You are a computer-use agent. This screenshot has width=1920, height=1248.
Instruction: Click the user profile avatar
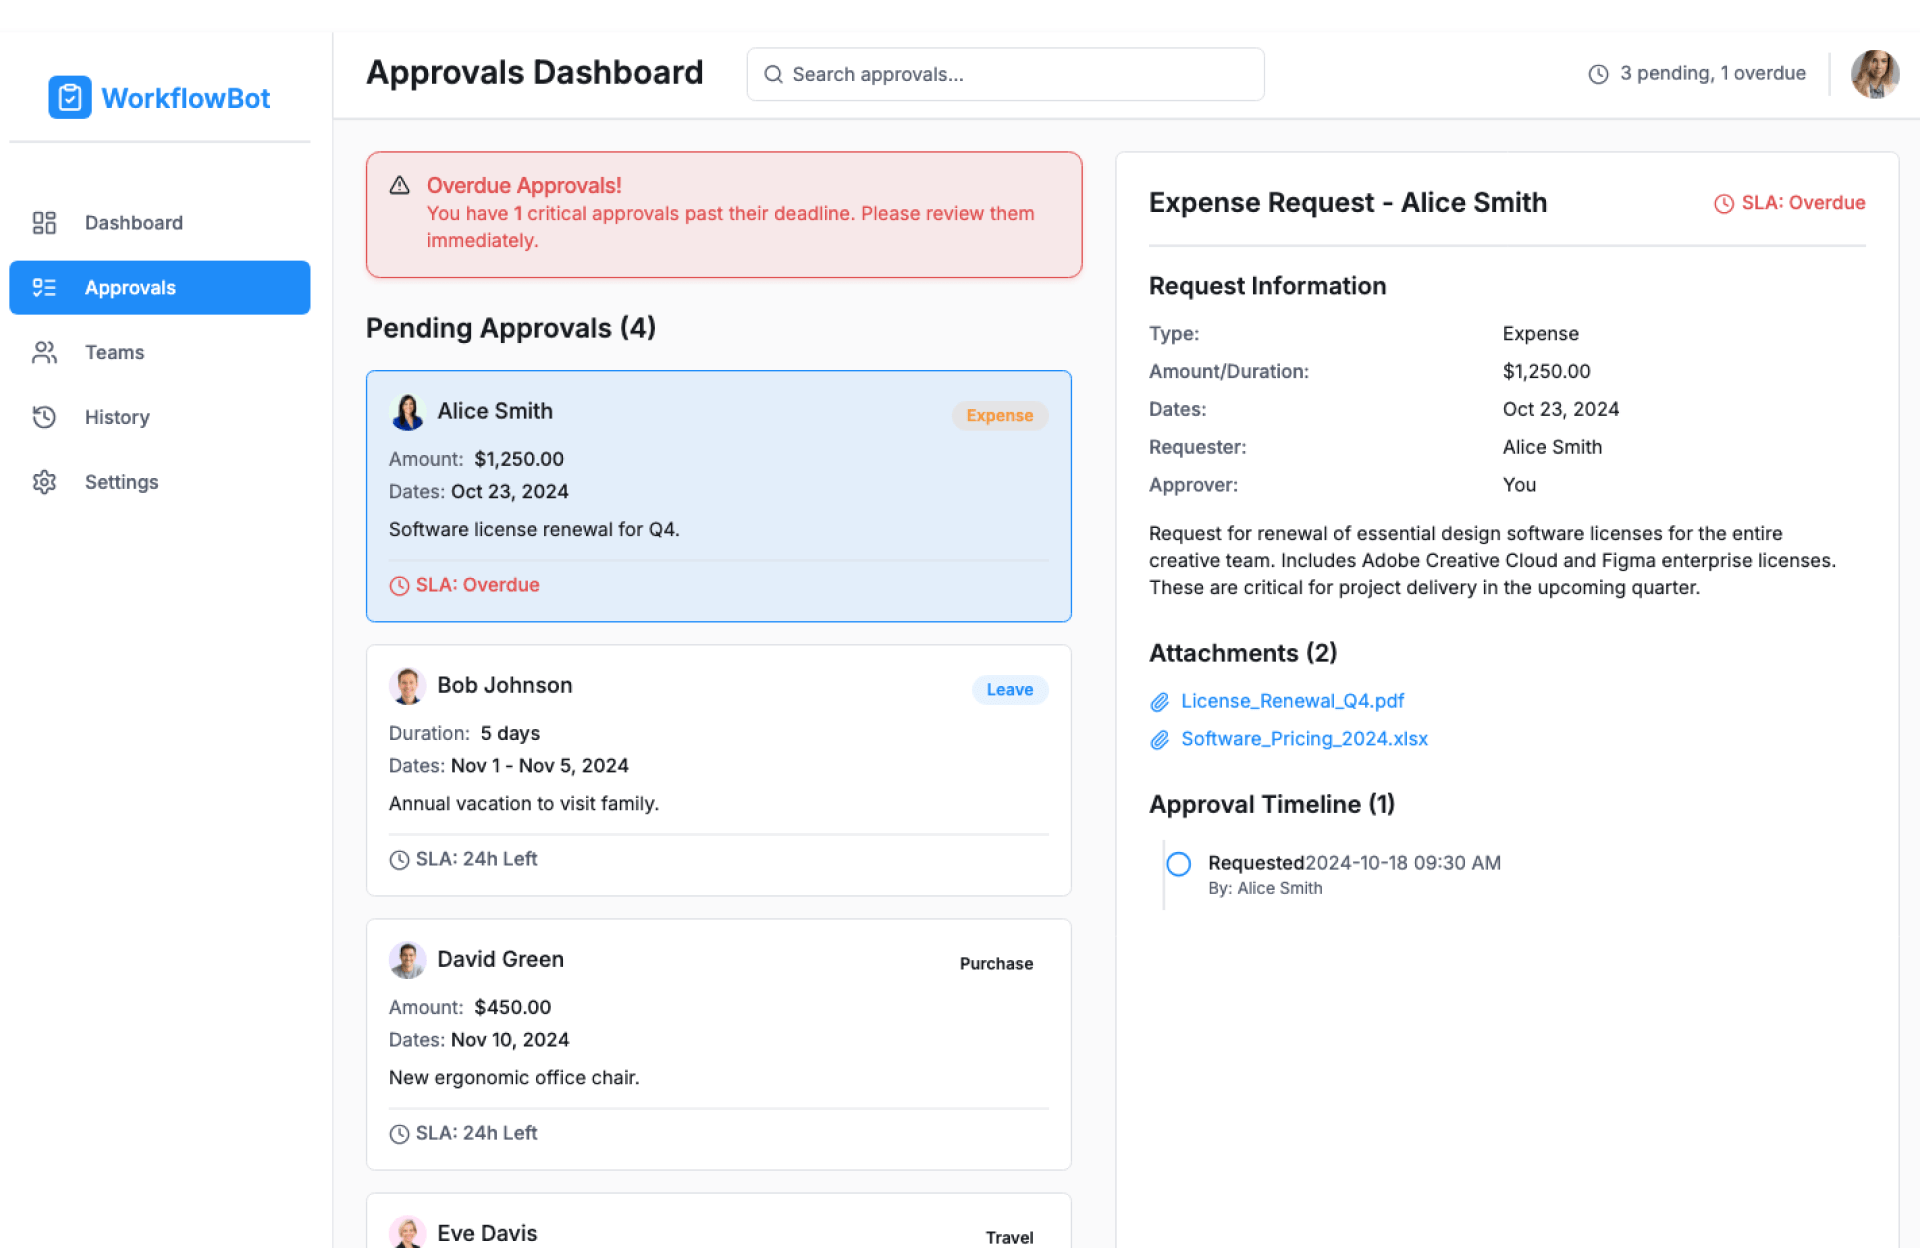click(x=1874, y=74)
